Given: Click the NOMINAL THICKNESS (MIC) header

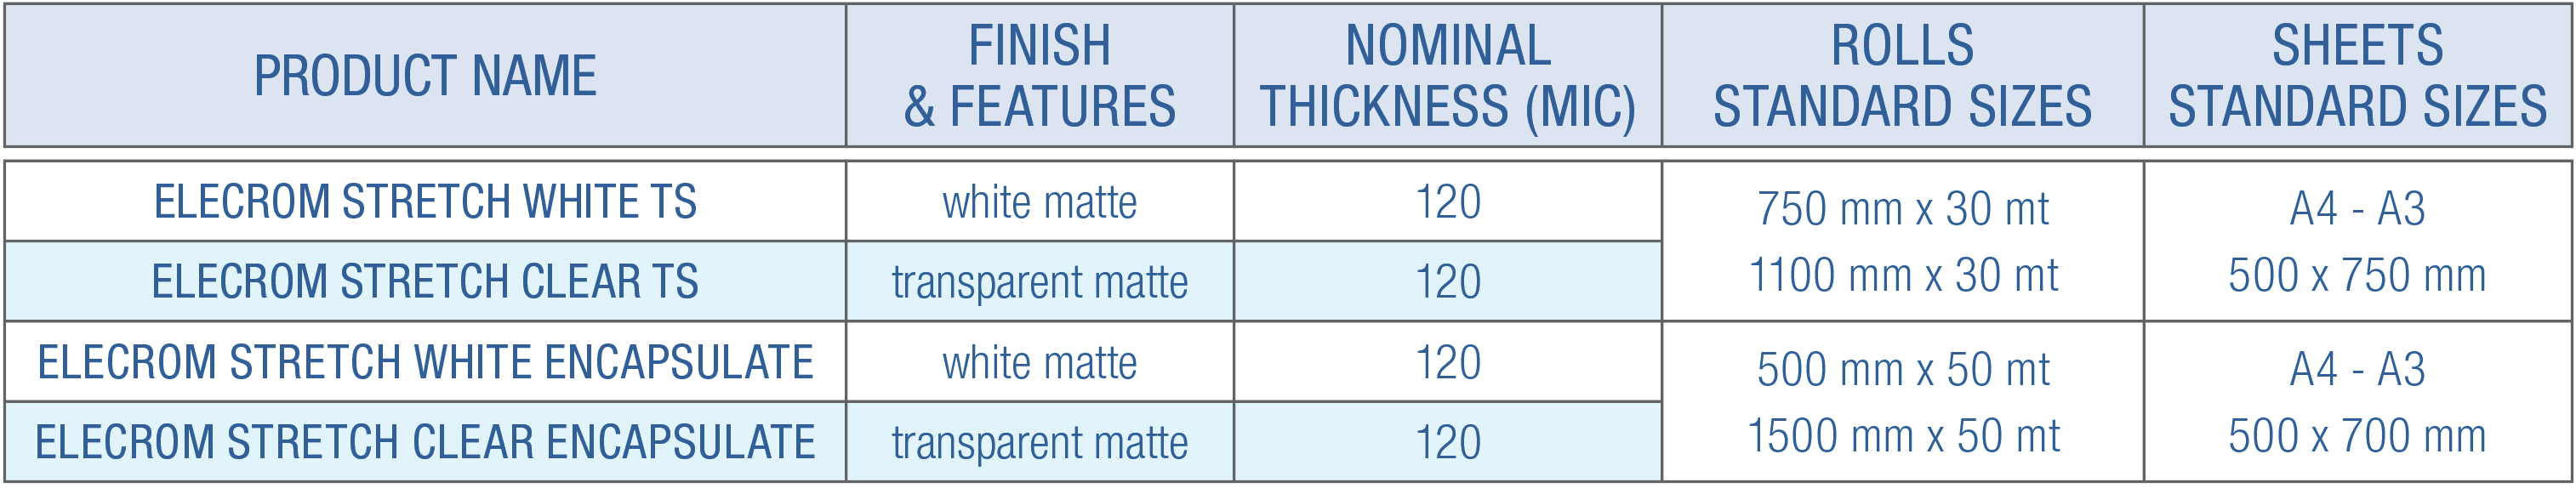Looking at the screenshot, I should pos(1447,76).
